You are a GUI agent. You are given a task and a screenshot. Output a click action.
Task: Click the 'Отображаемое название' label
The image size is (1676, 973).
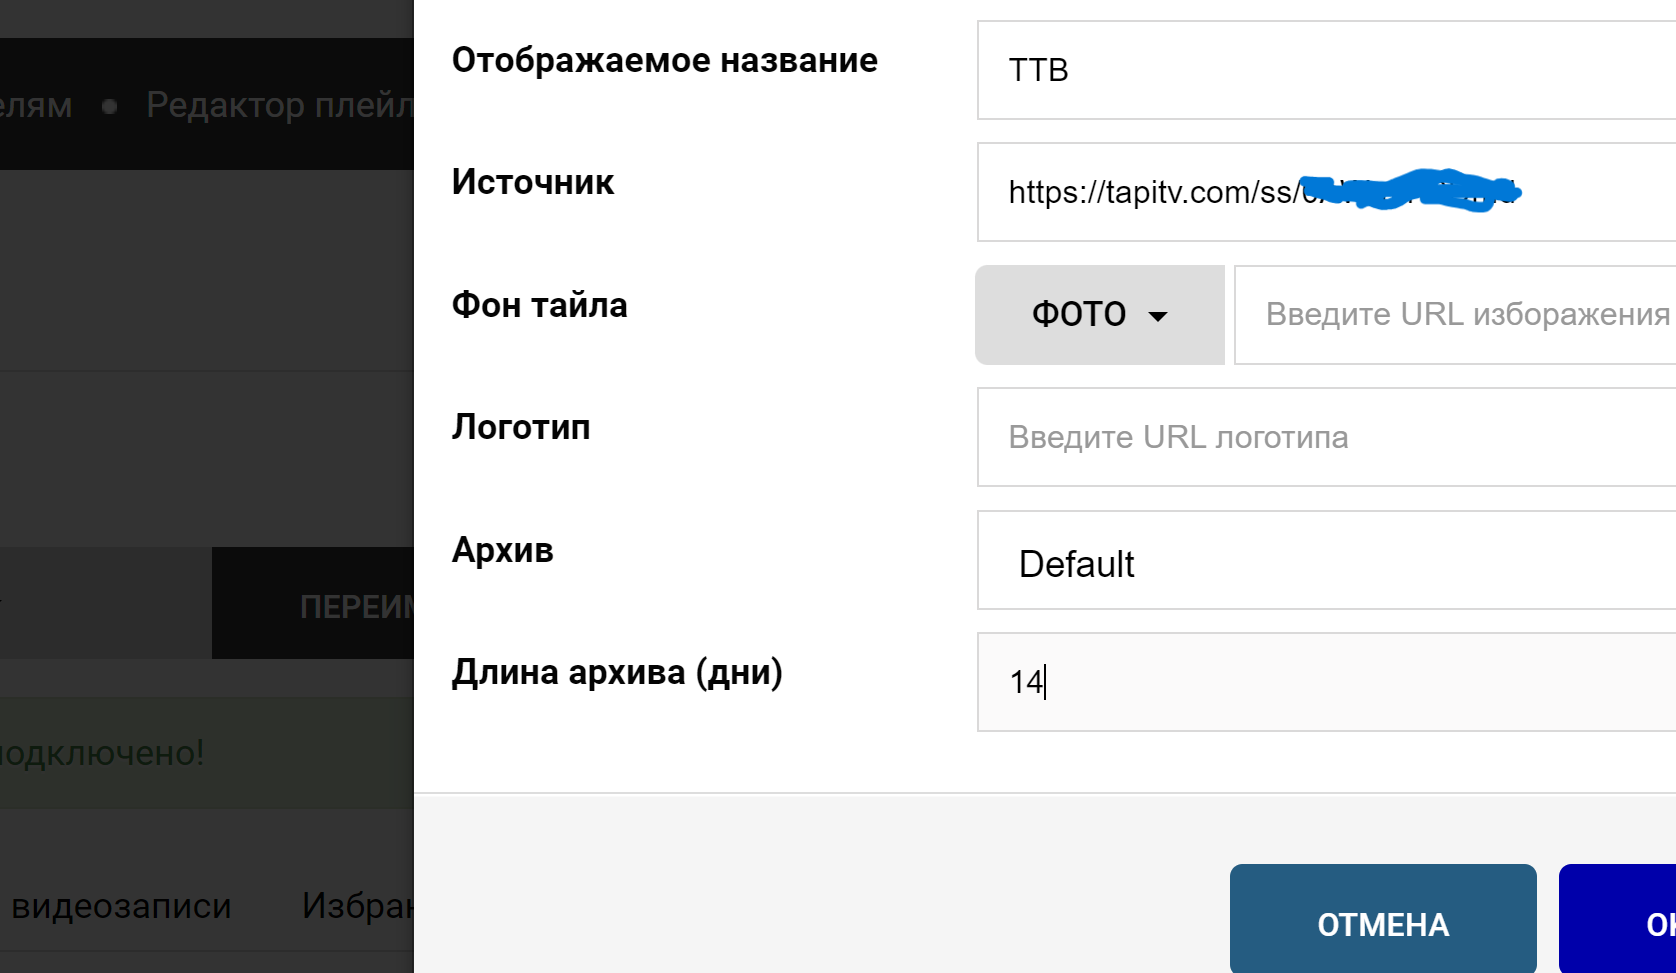point(664,61)
